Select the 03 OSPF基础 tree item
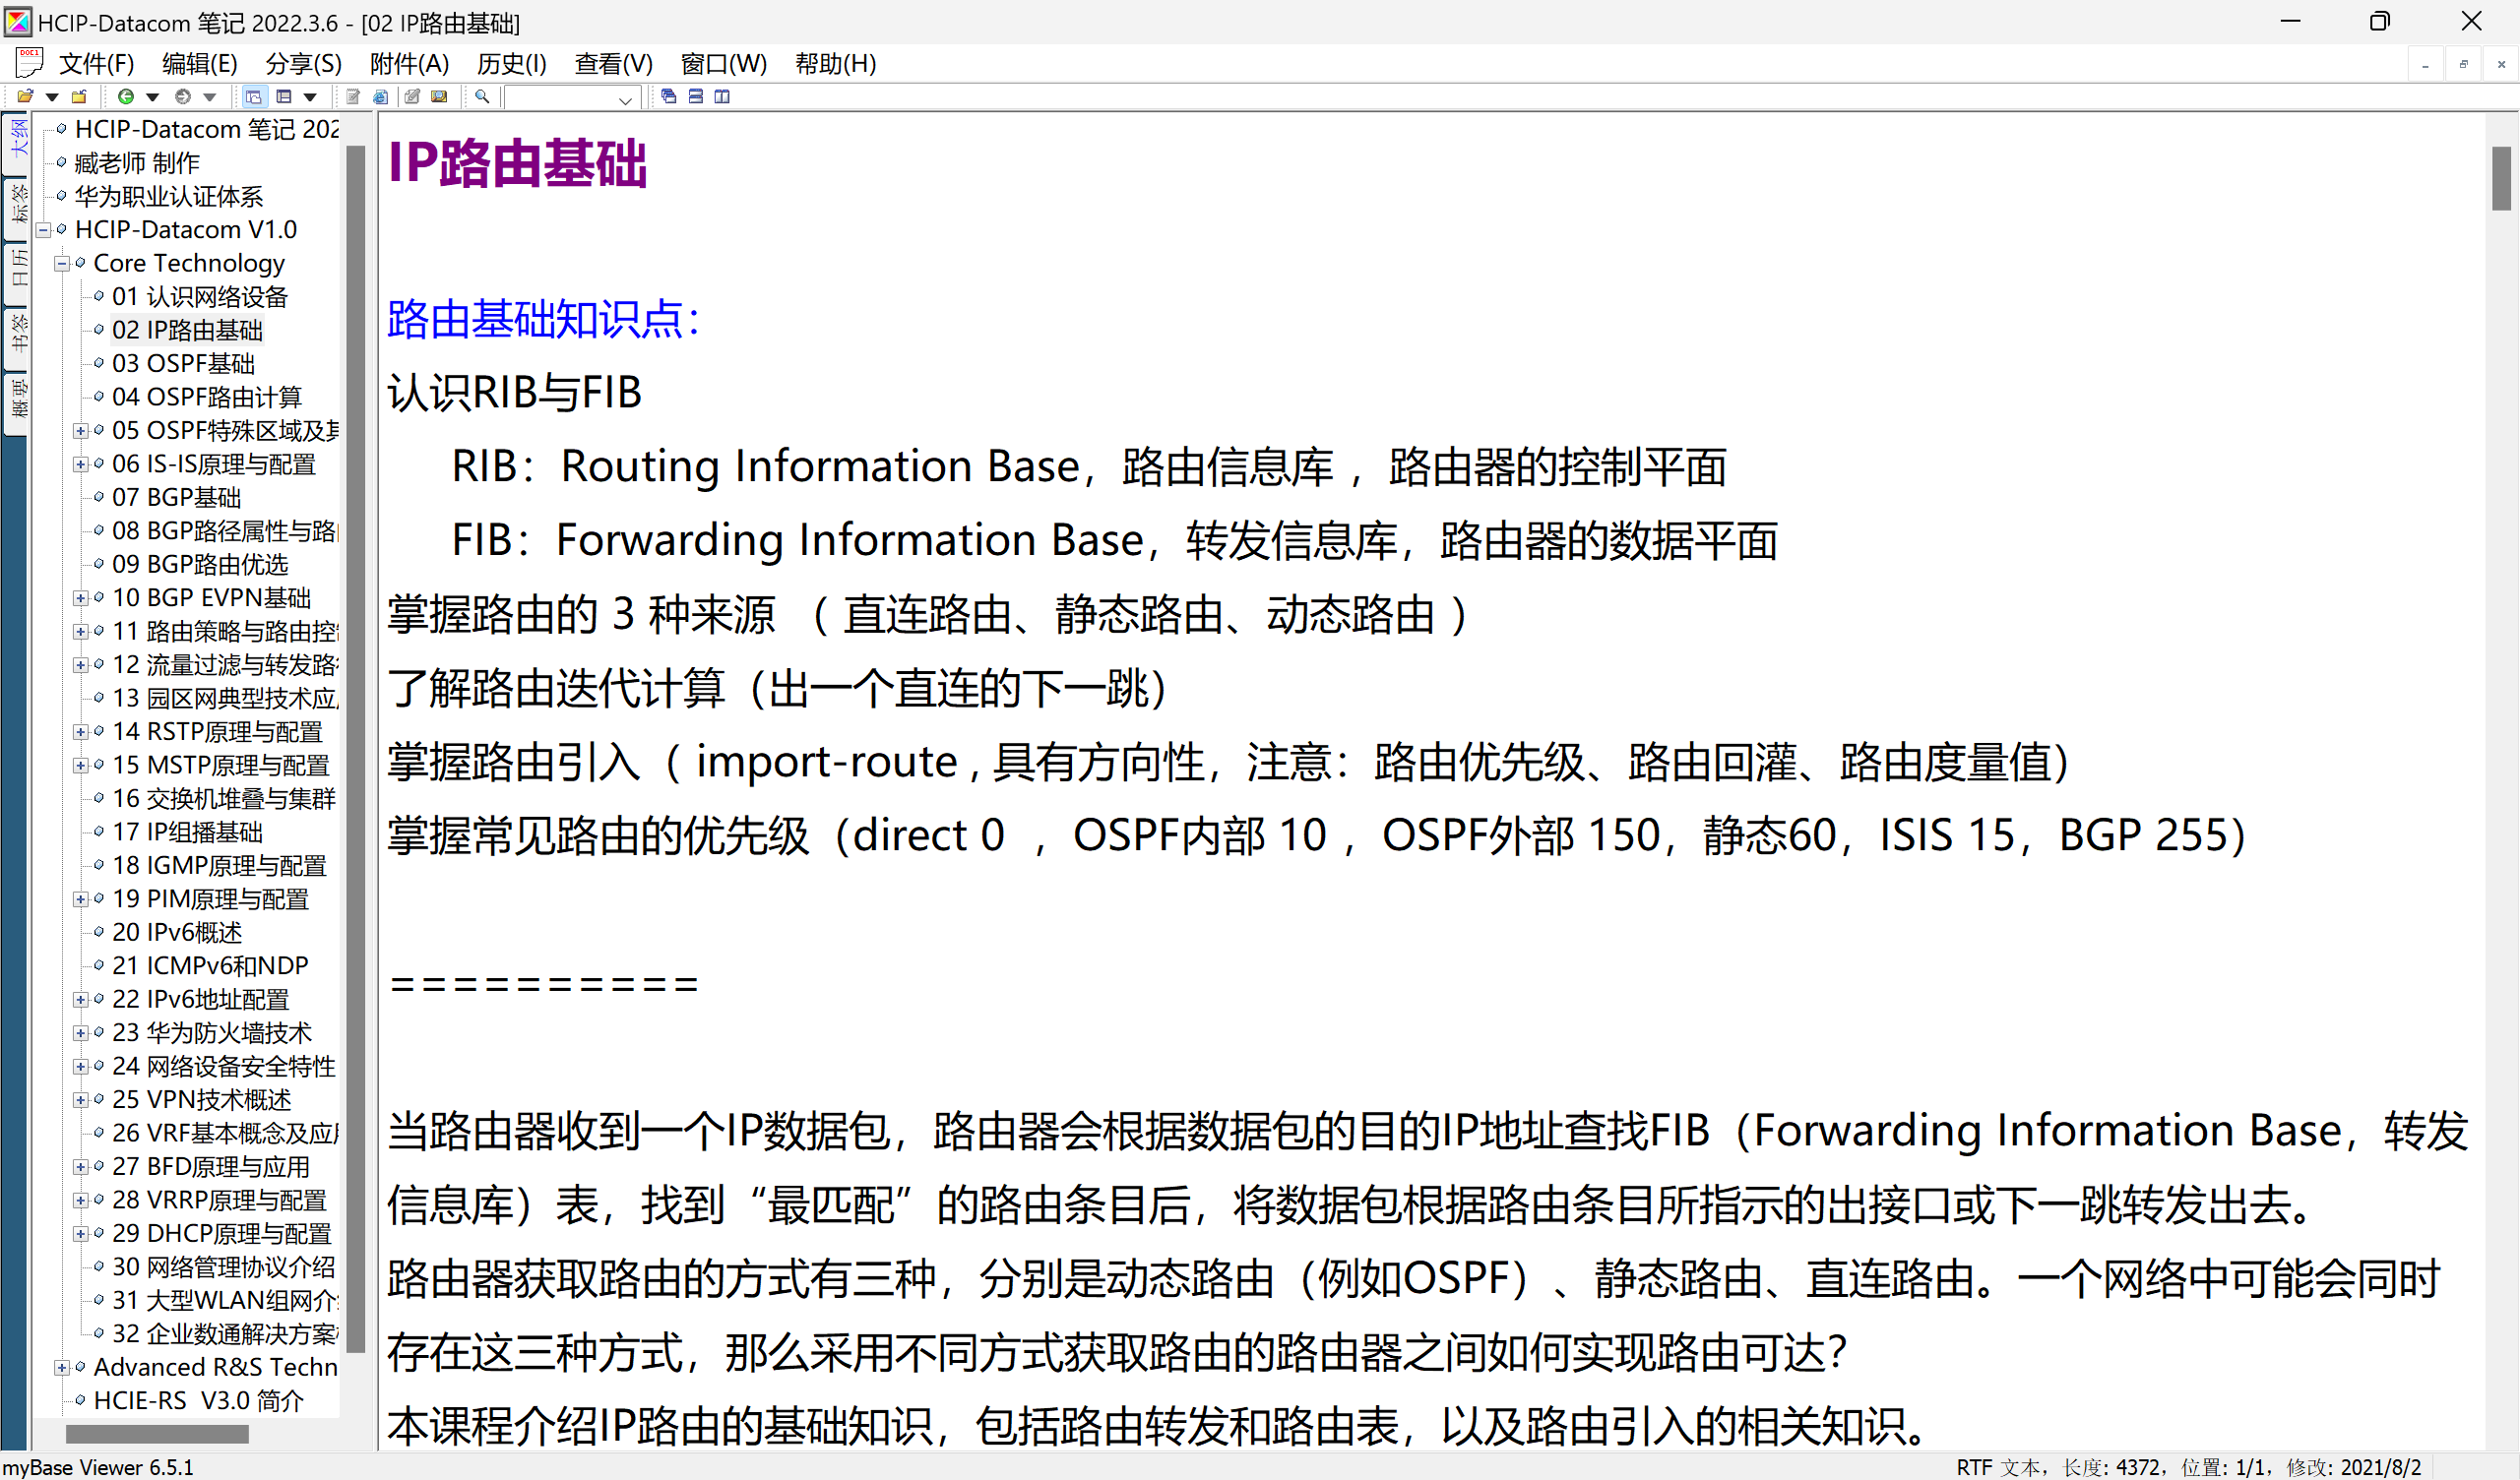This screenshot has width=2520, height=1480. click(183, 364)
